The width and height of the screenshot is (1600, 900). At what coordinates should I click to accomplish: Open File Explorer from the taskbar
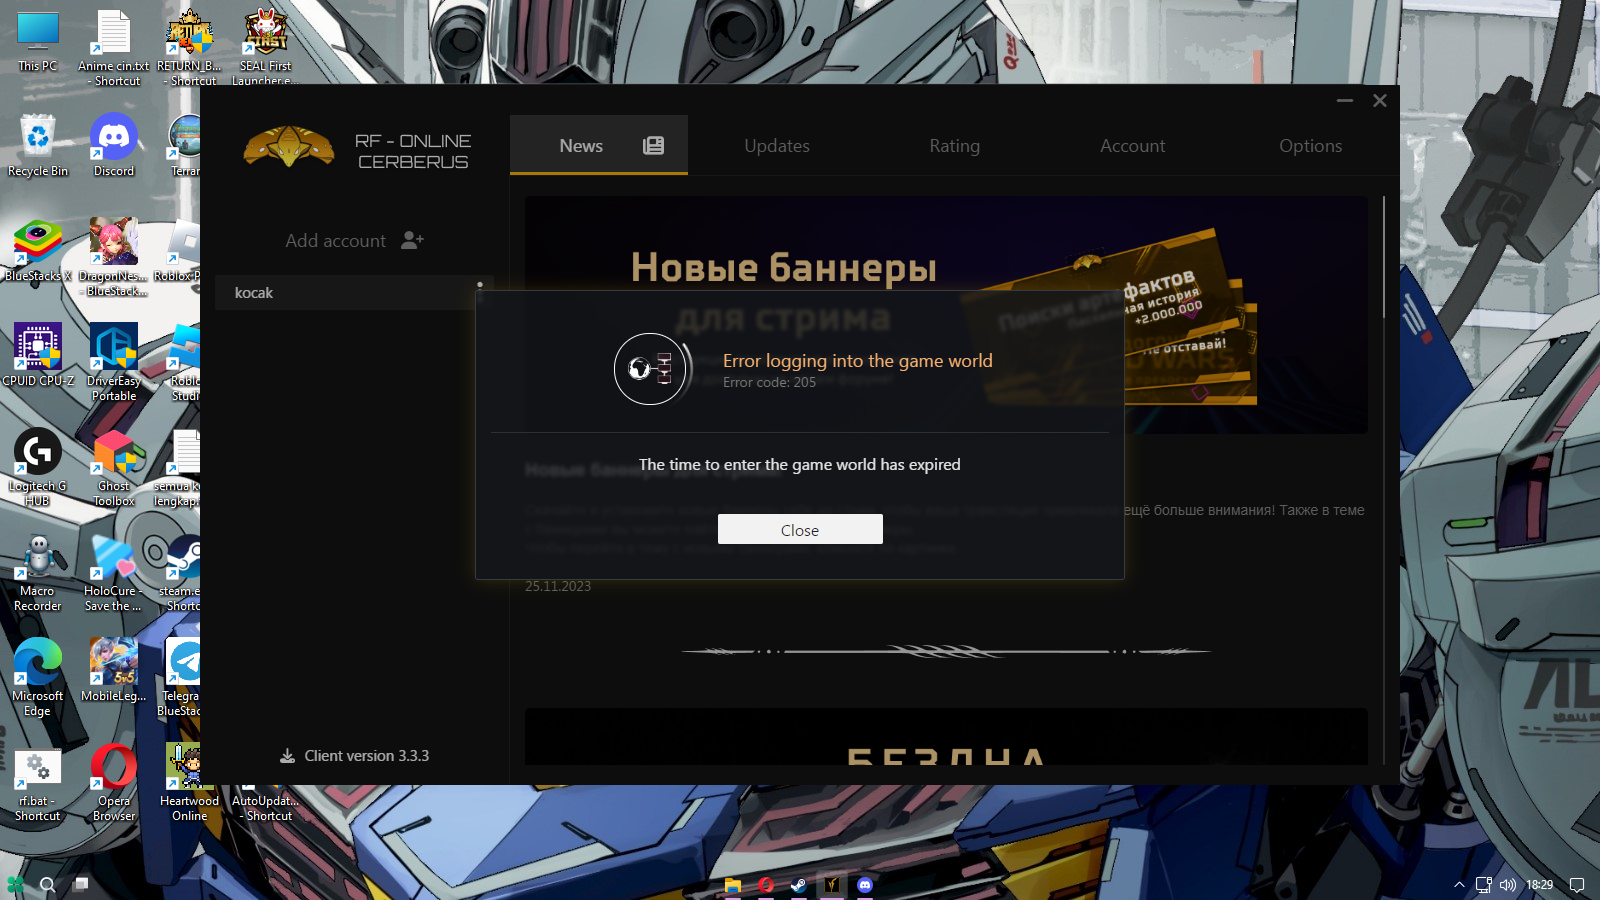(733, 885)
